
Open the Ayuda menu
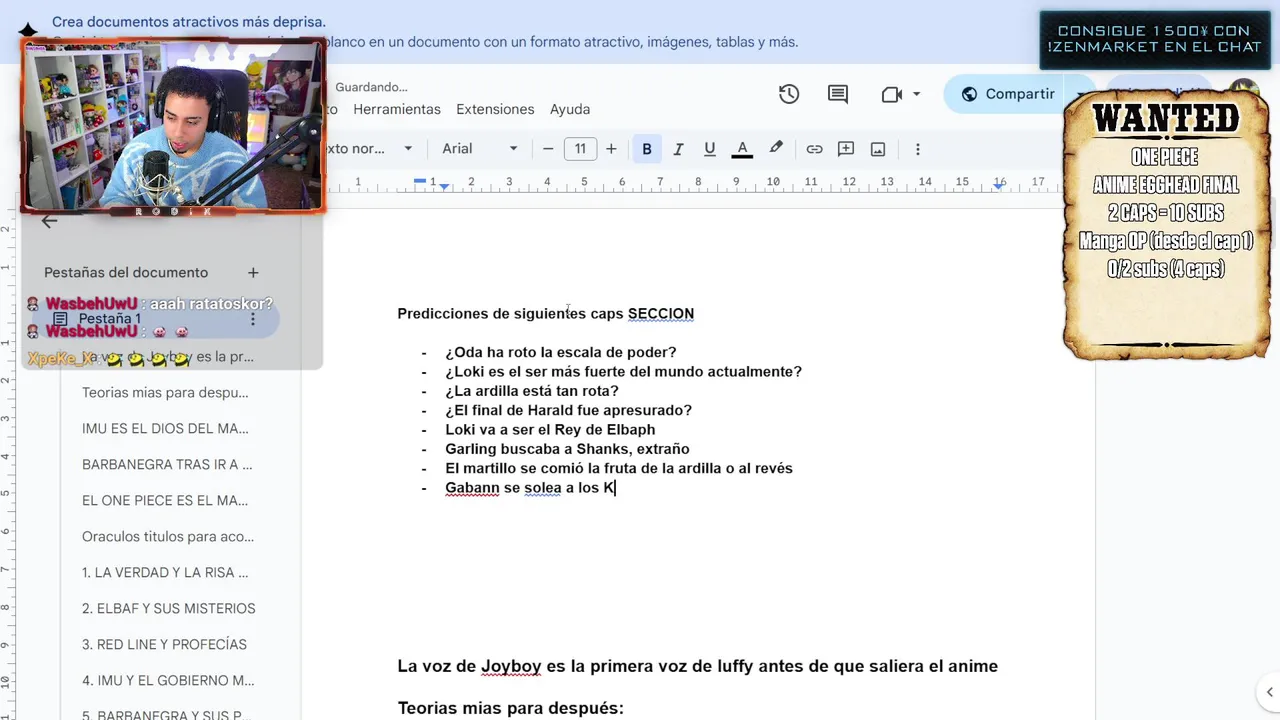570,109
